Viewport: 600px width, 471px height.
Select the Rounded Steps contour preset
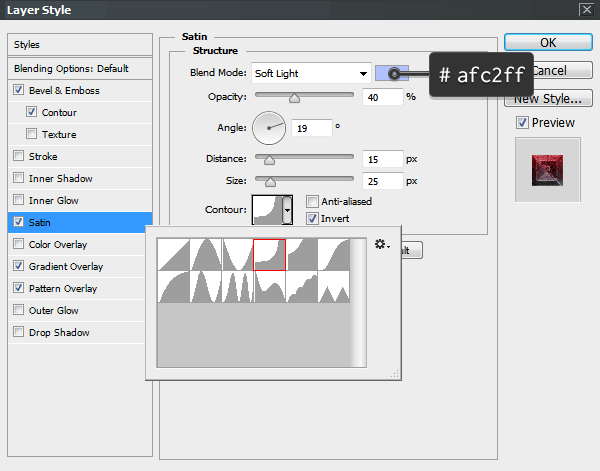click(301, 286)
